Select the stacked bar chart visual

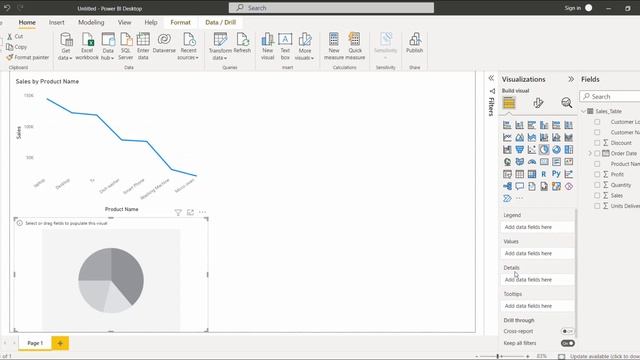507,125
